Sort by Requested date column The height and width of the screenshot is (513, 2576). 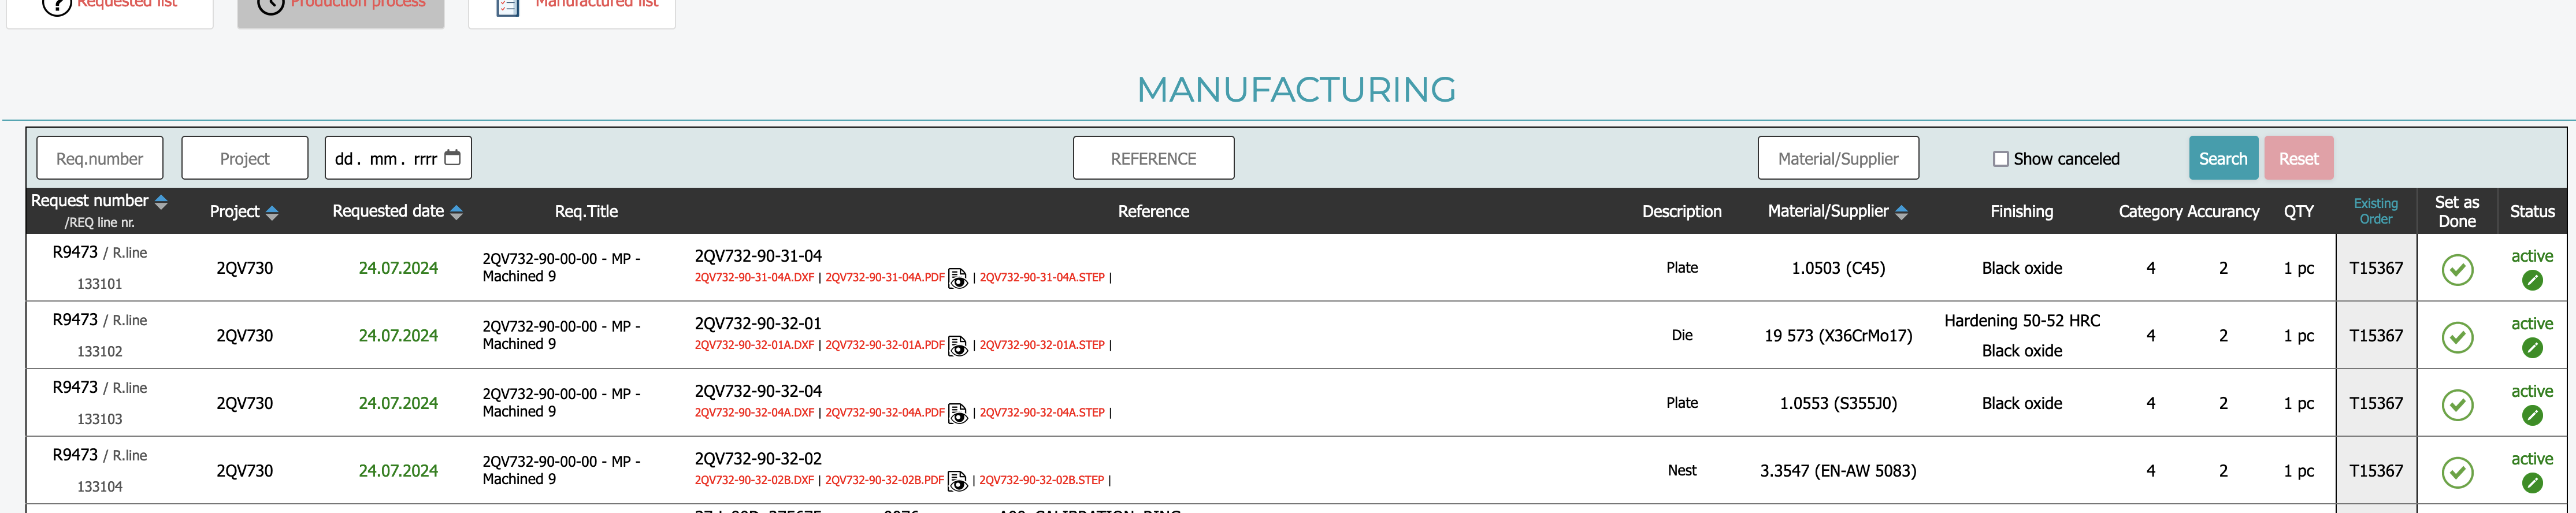tap(456, 212)
